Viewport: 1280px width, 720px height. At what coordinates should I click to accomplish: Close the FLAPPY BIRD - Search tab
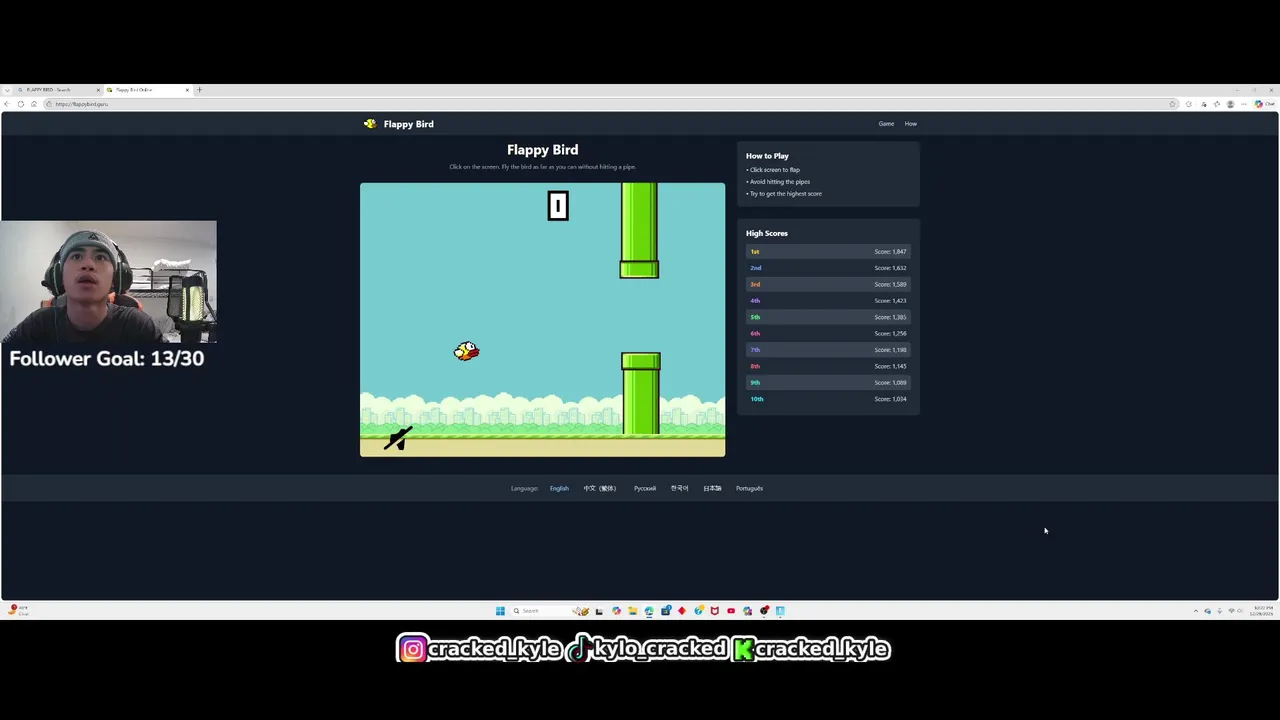click(98, 90)
